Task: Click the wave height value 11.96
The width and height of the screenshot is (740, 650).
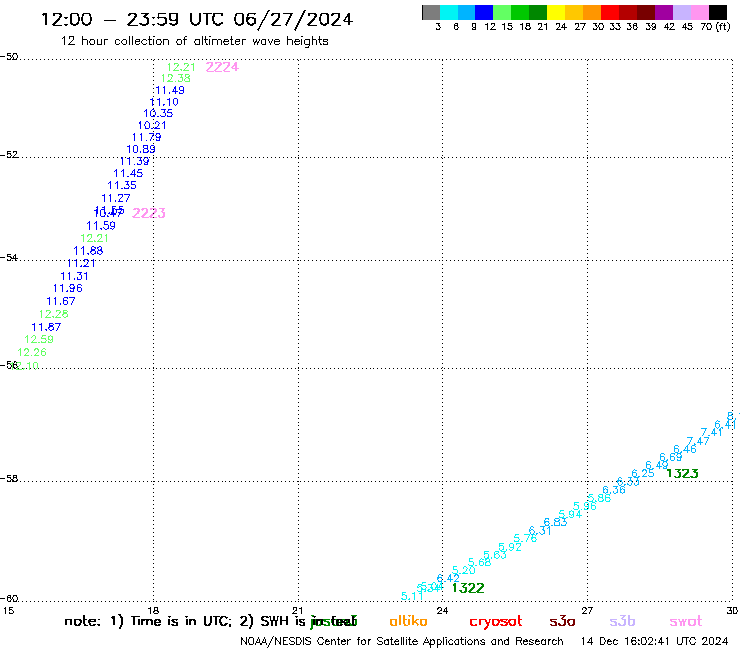Action: 67,288
